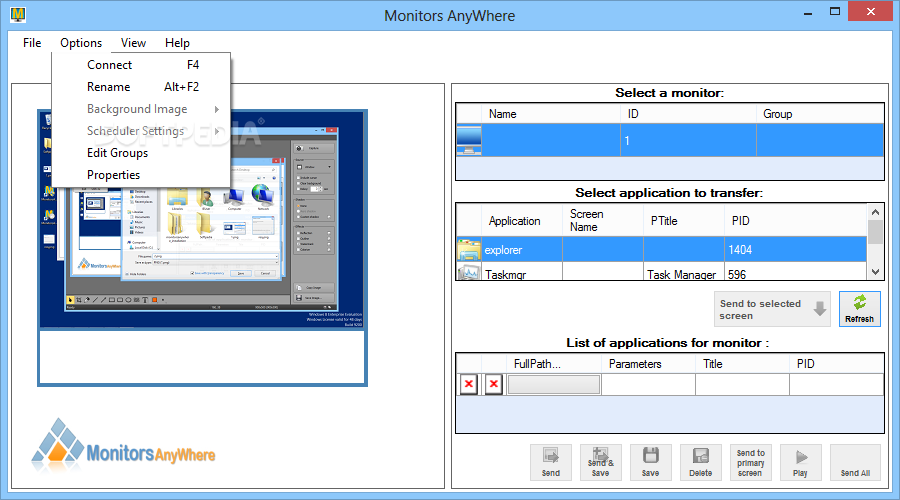Click the Screen Name column header

pos(603,220)
